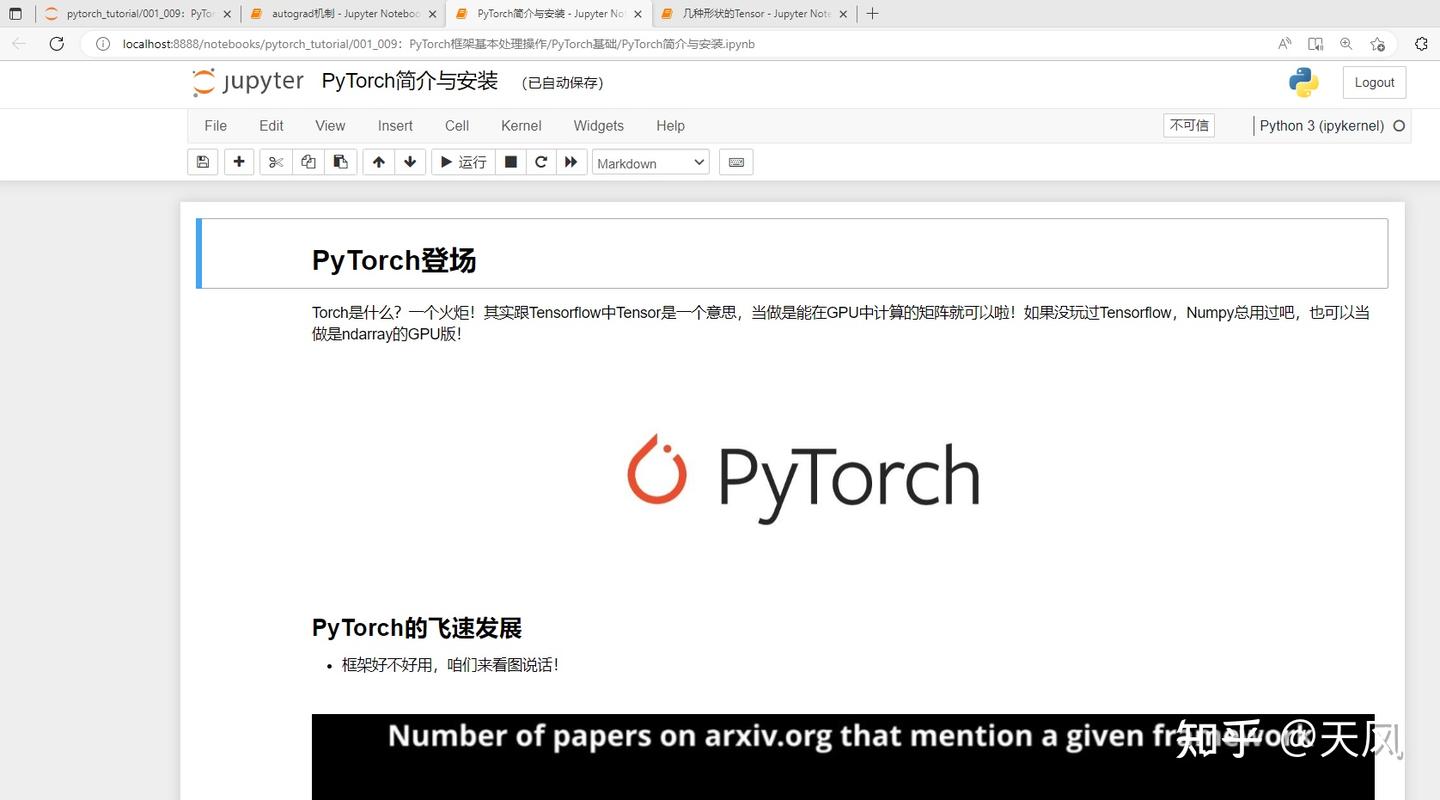Restart the kernel using the refresh icon
Screen dimensions: 1440x800
[x=540, y=161]
